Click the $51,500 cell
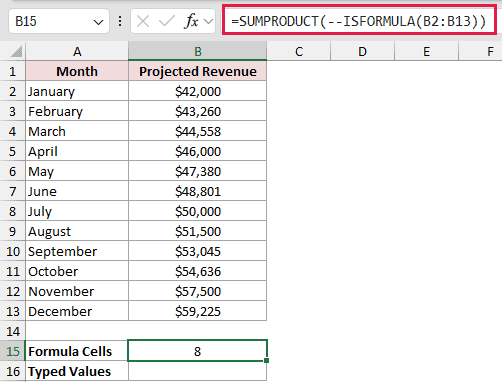 click(x=198, y=231)
